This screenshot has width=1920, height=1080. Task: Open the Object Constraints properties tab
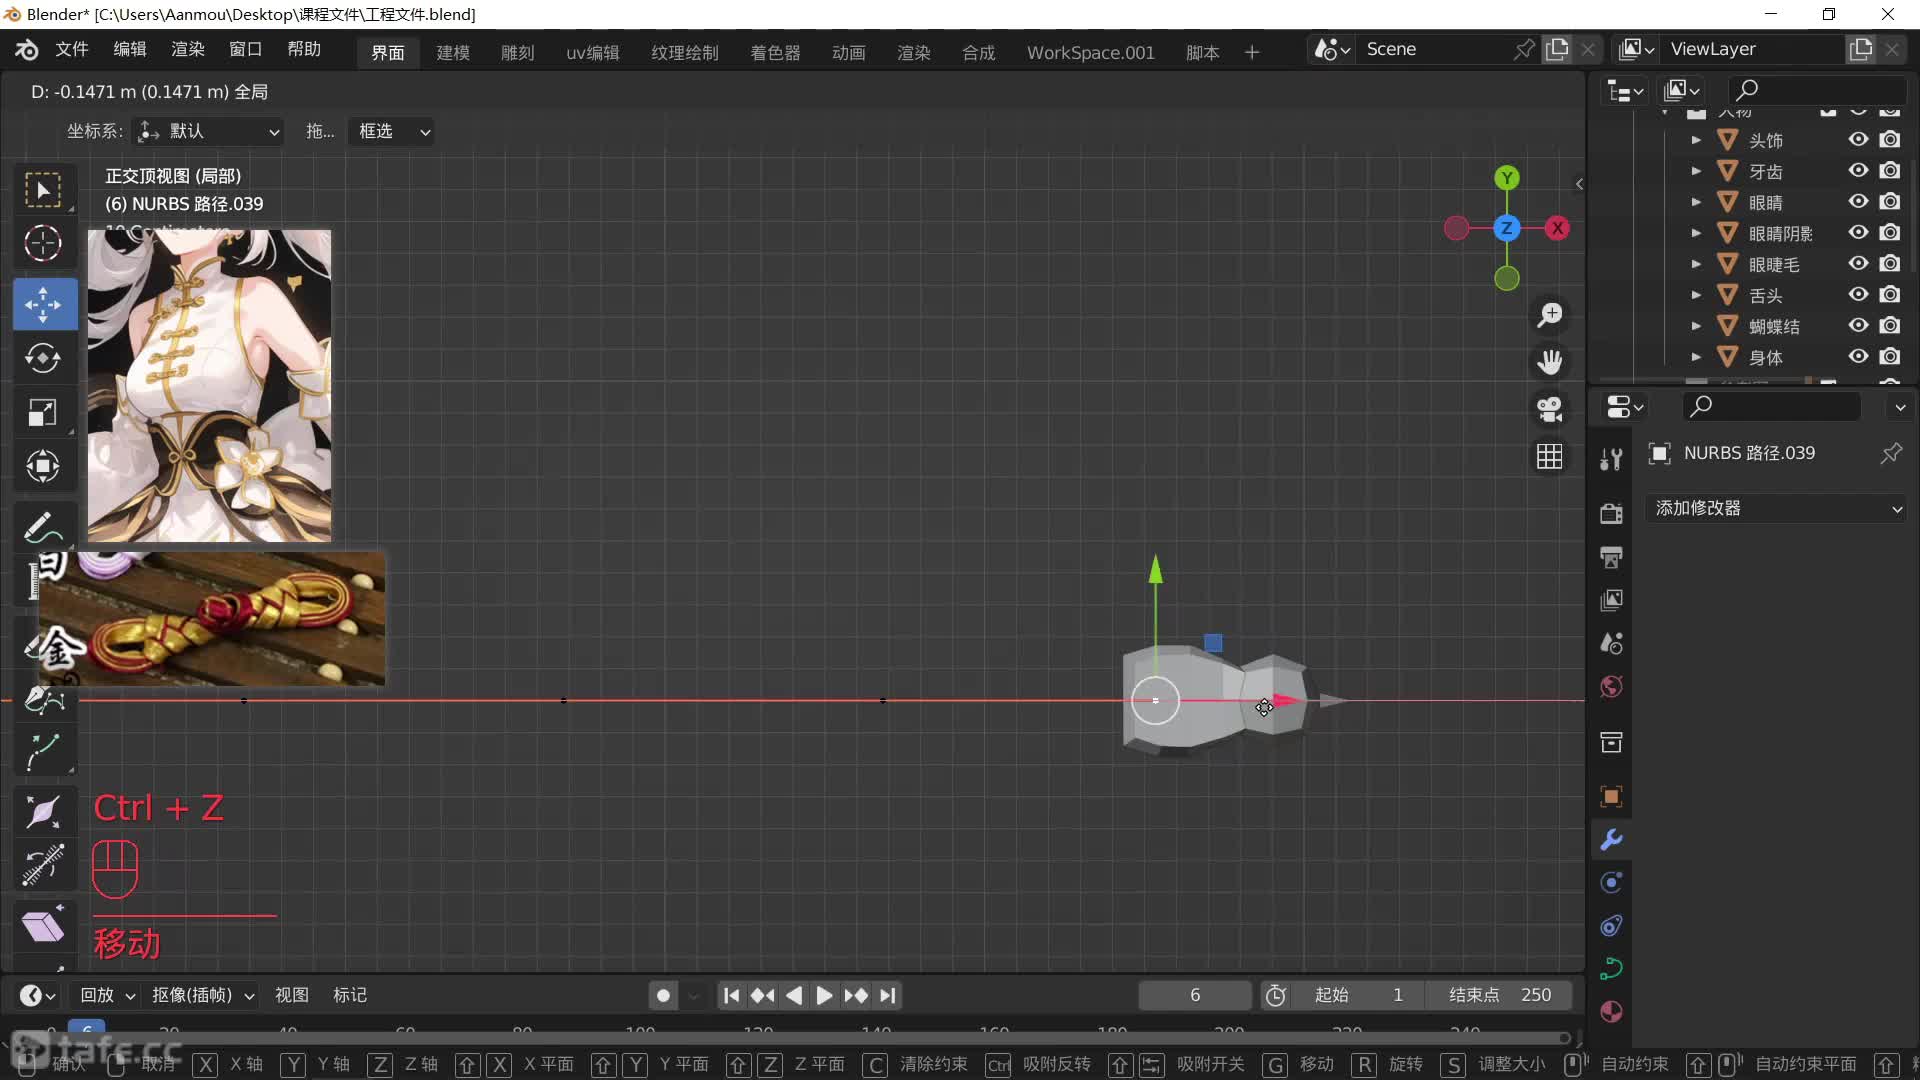coord(1611,926)
